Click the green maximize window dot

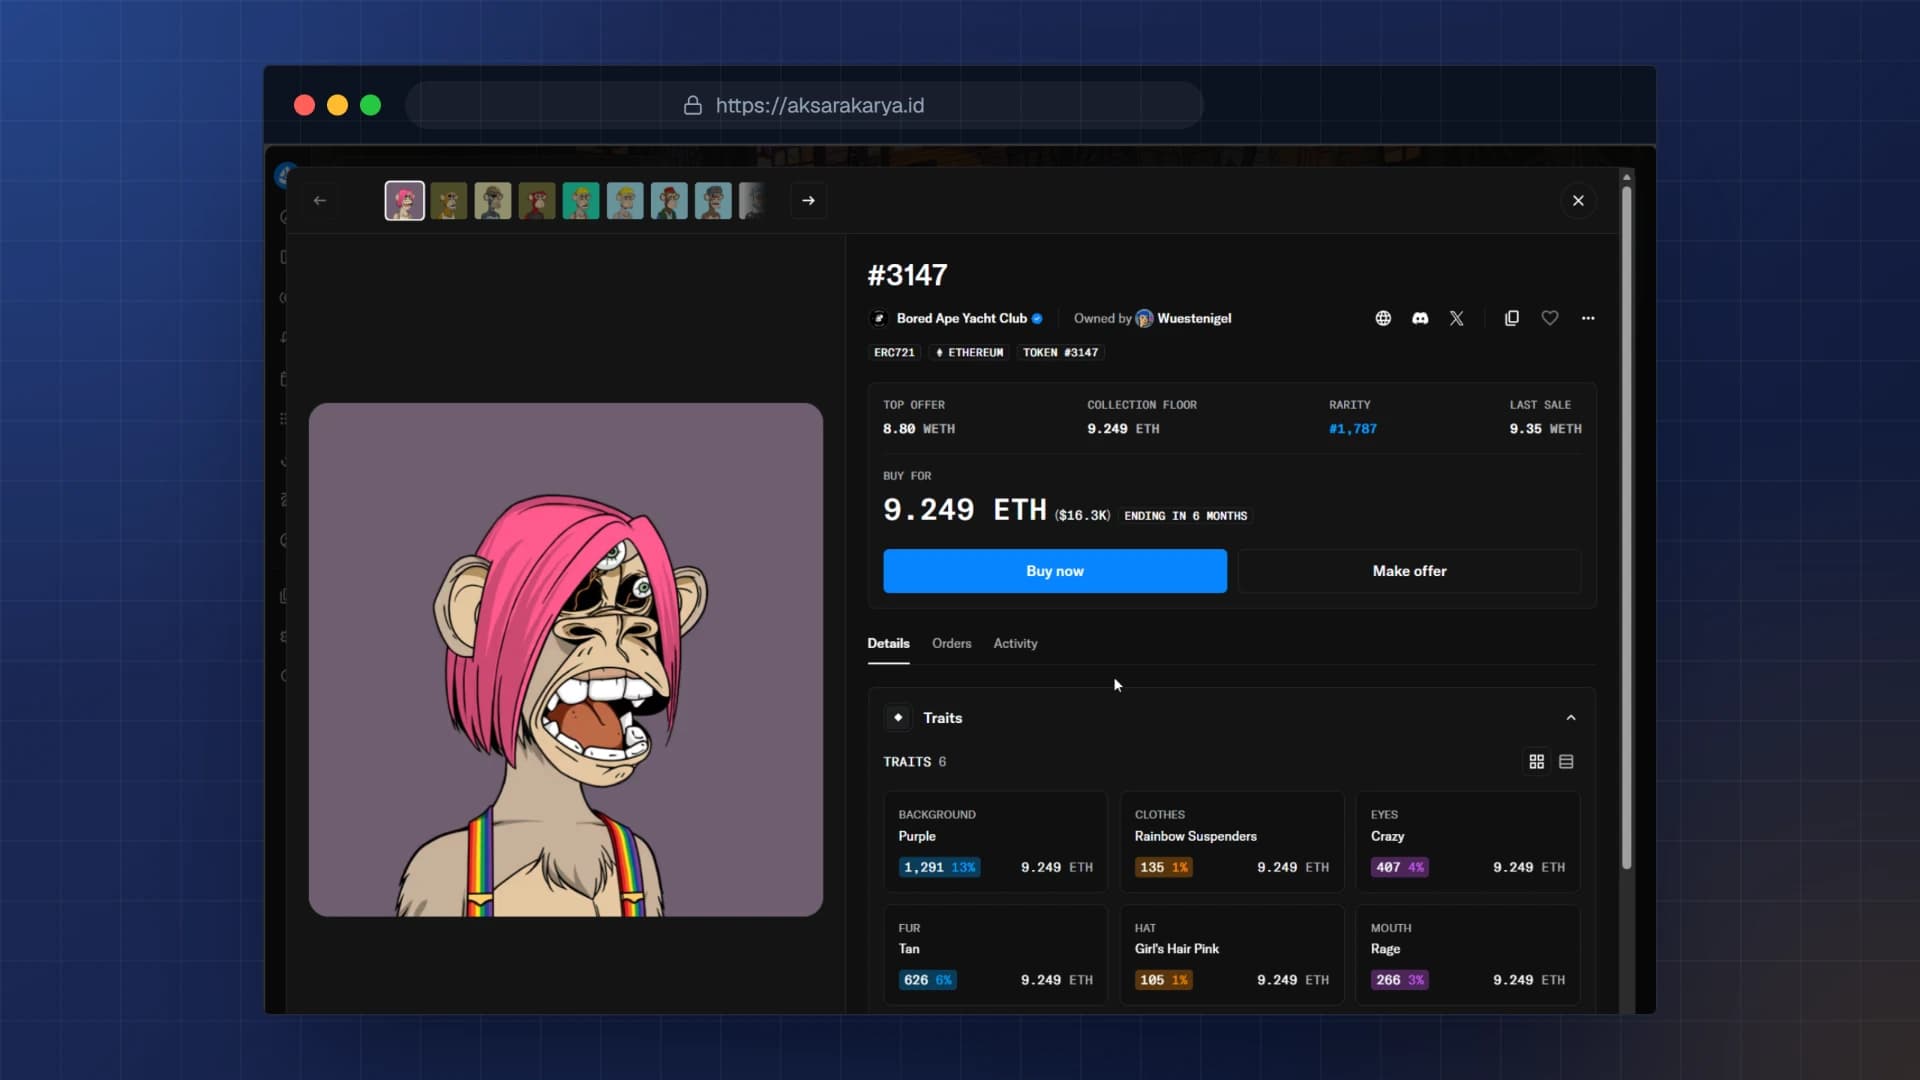pyautogui.click(x=370, y=105)
